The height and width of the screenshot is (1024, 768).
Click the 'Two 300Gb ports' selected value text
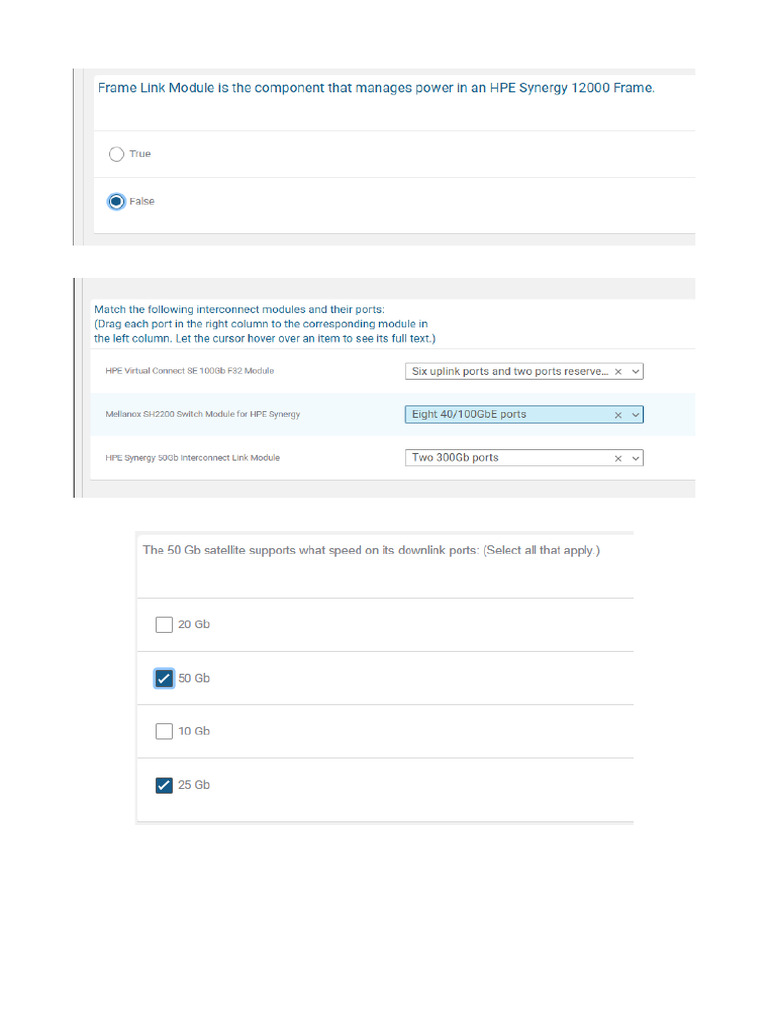point(455,458)
